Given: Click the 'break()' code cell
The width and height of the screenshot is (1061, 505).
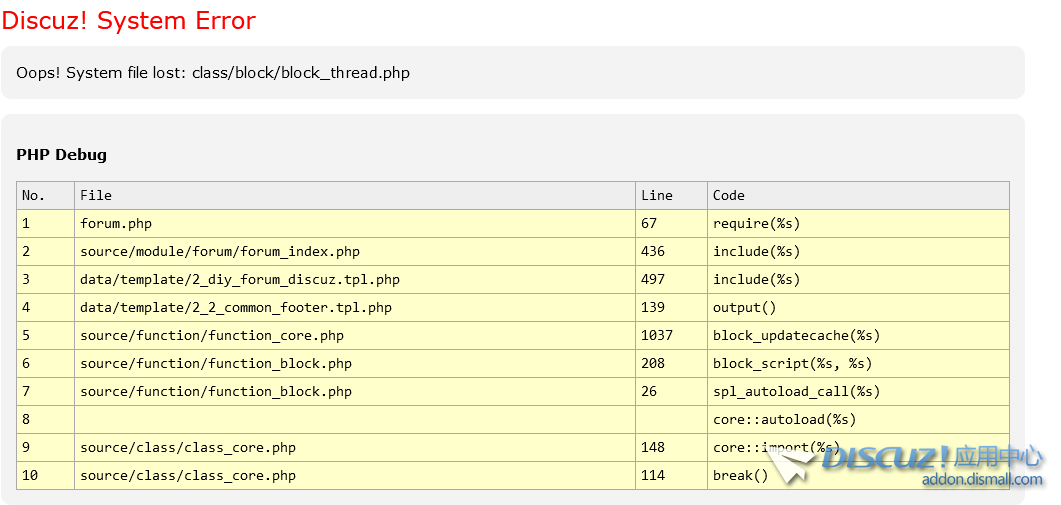Looking at the screenshot, I should 858,475.
